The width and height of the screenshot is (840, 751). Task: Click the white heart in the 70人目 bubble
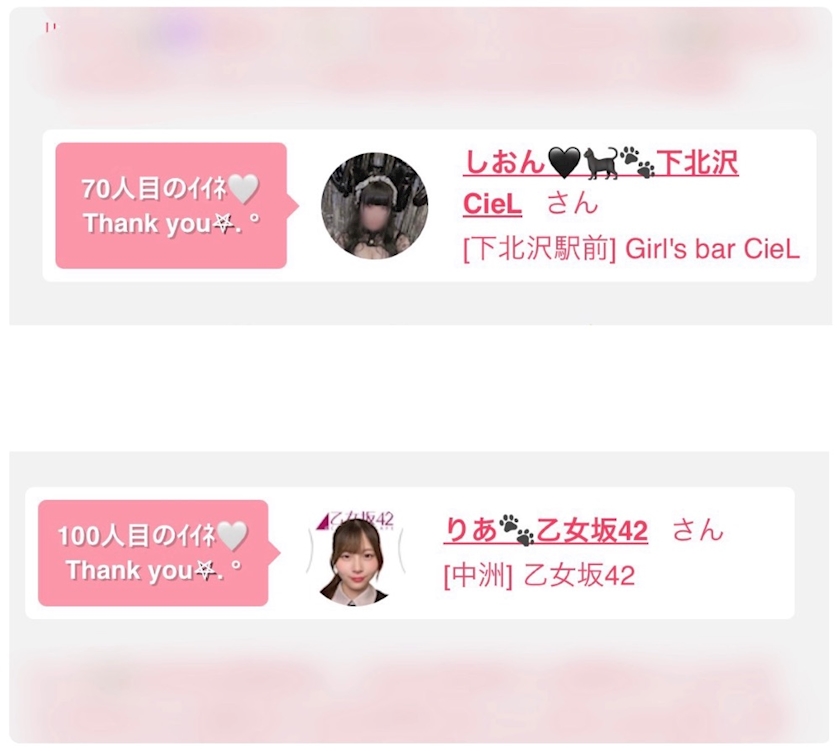(244, 189)
